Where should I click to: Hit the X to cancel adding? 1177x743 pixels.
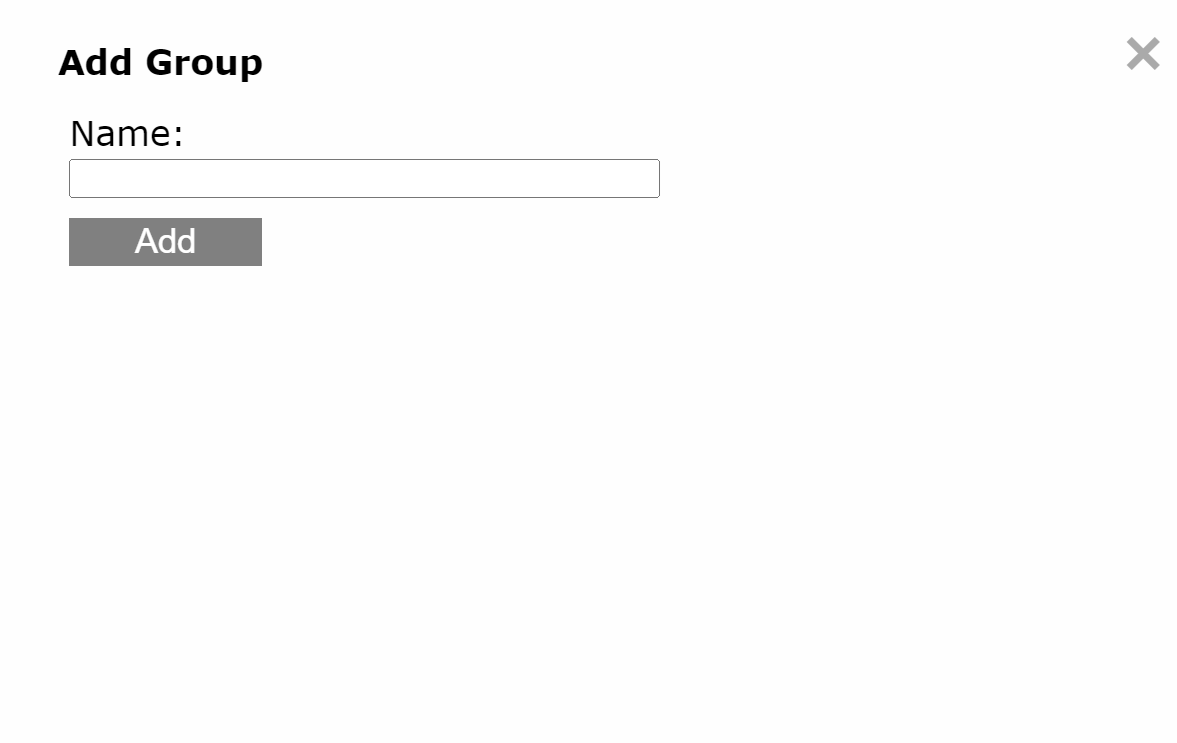pyautogui.click(x=1142, y=54)
